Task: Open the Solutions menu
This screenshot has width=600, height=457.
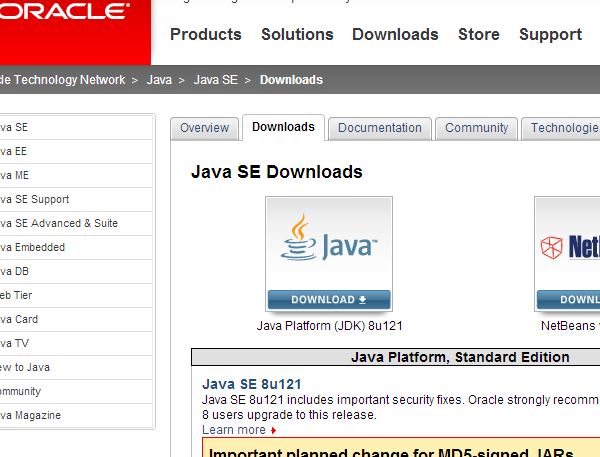Action: point(297,34)
